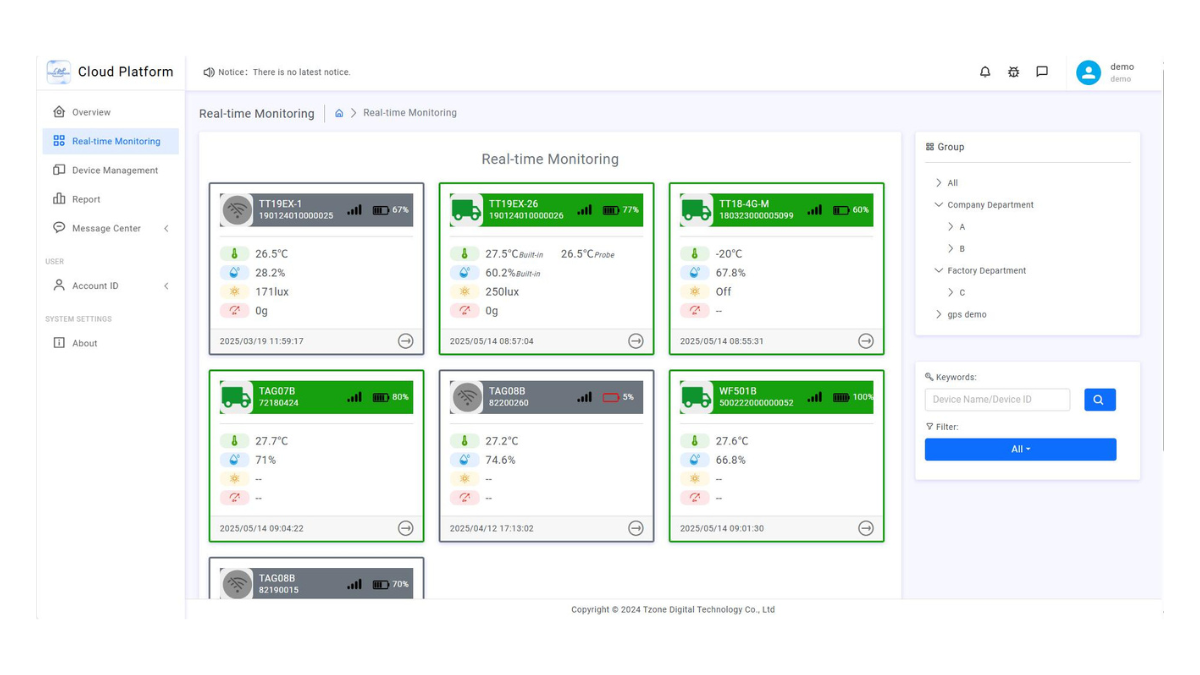Click the signal bars on WF501B card

pyautogui.click(x=815, y=397)
